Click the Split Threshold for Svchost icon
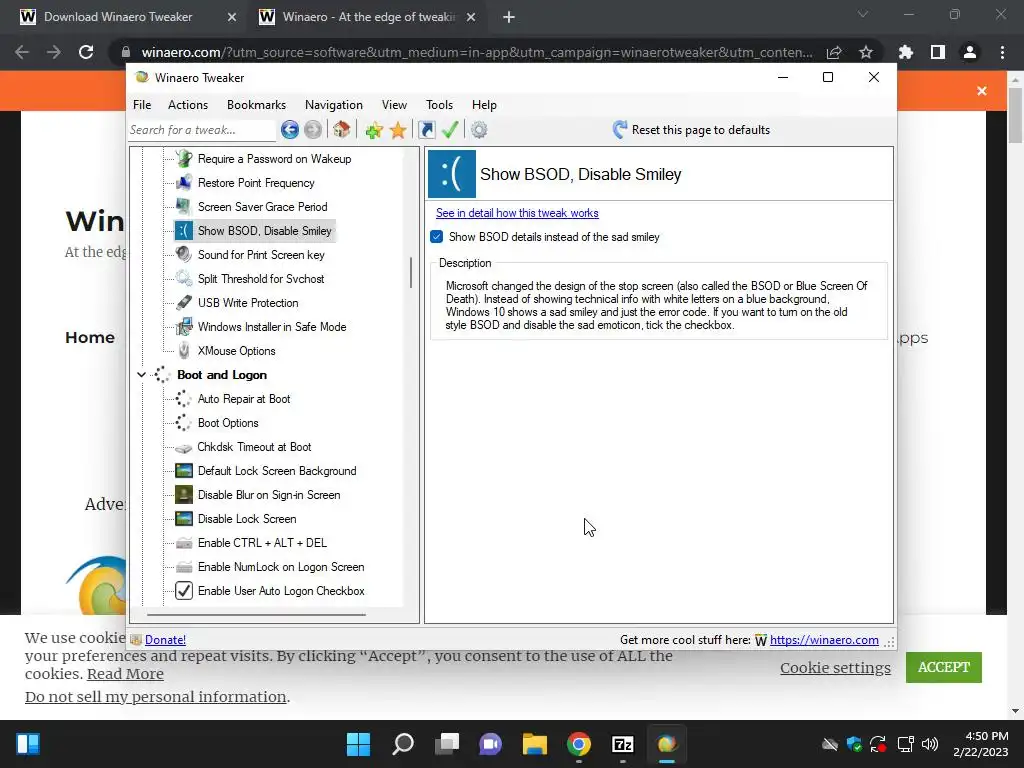This screenshot has width=1024, height=768. coord(184,279)
